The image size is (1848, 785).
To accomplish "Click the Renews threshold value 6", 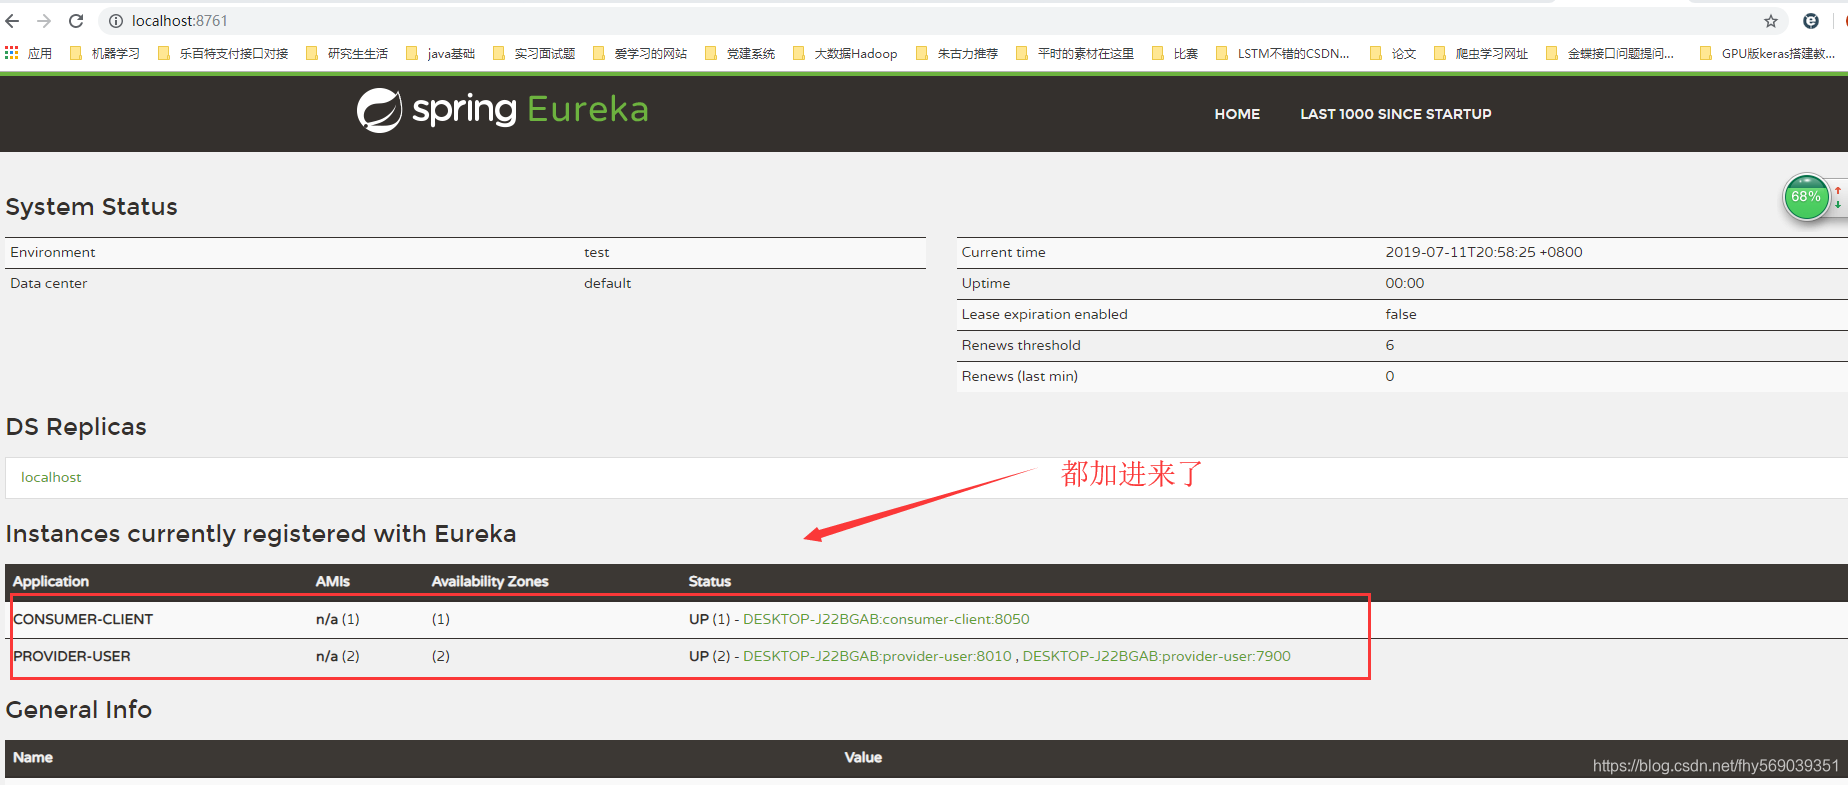I will [x=1390, y=345].
